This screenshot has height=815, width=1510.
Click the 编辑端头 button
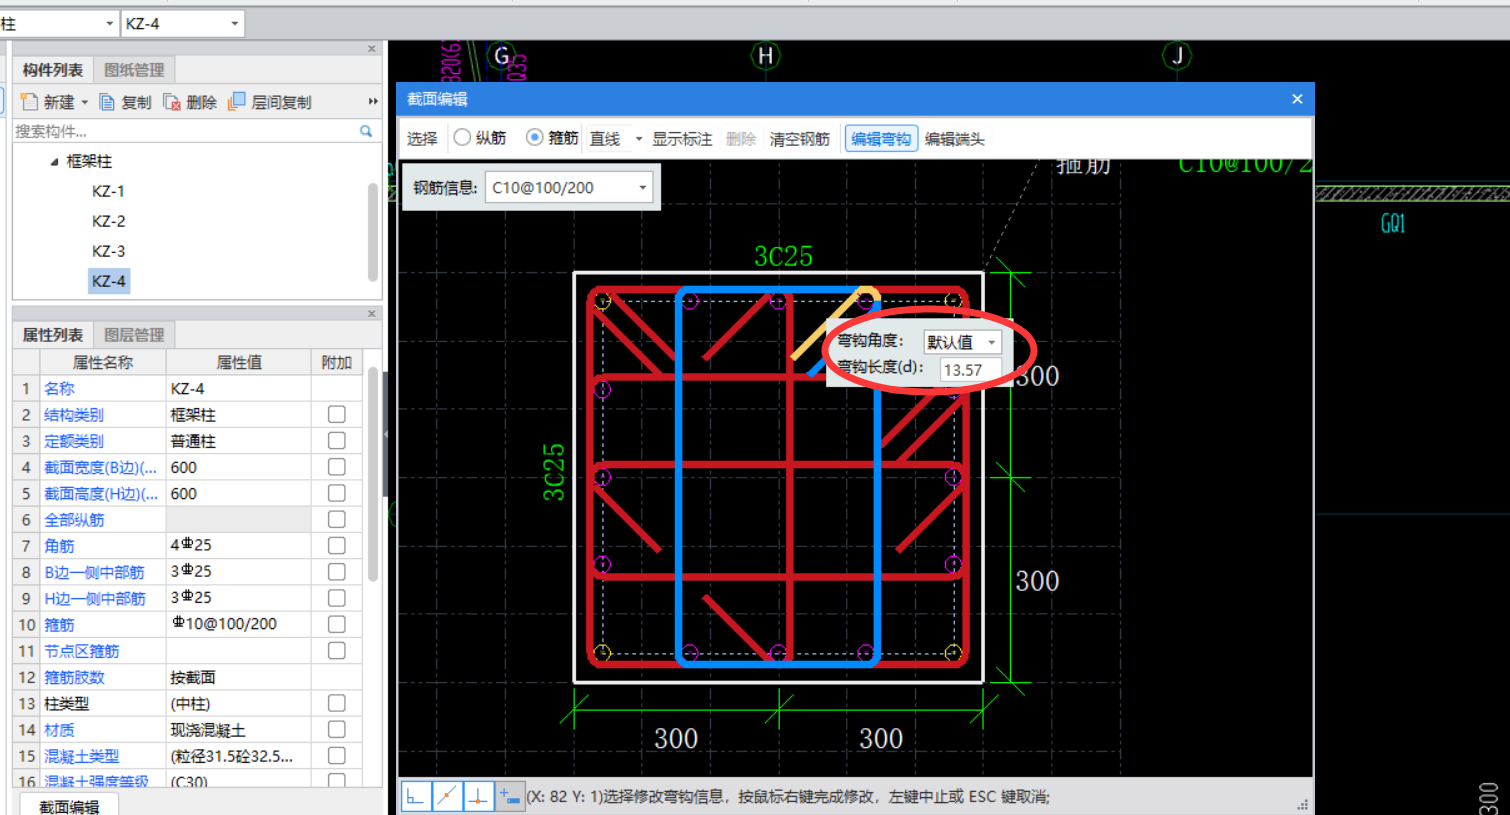[954, 139]
